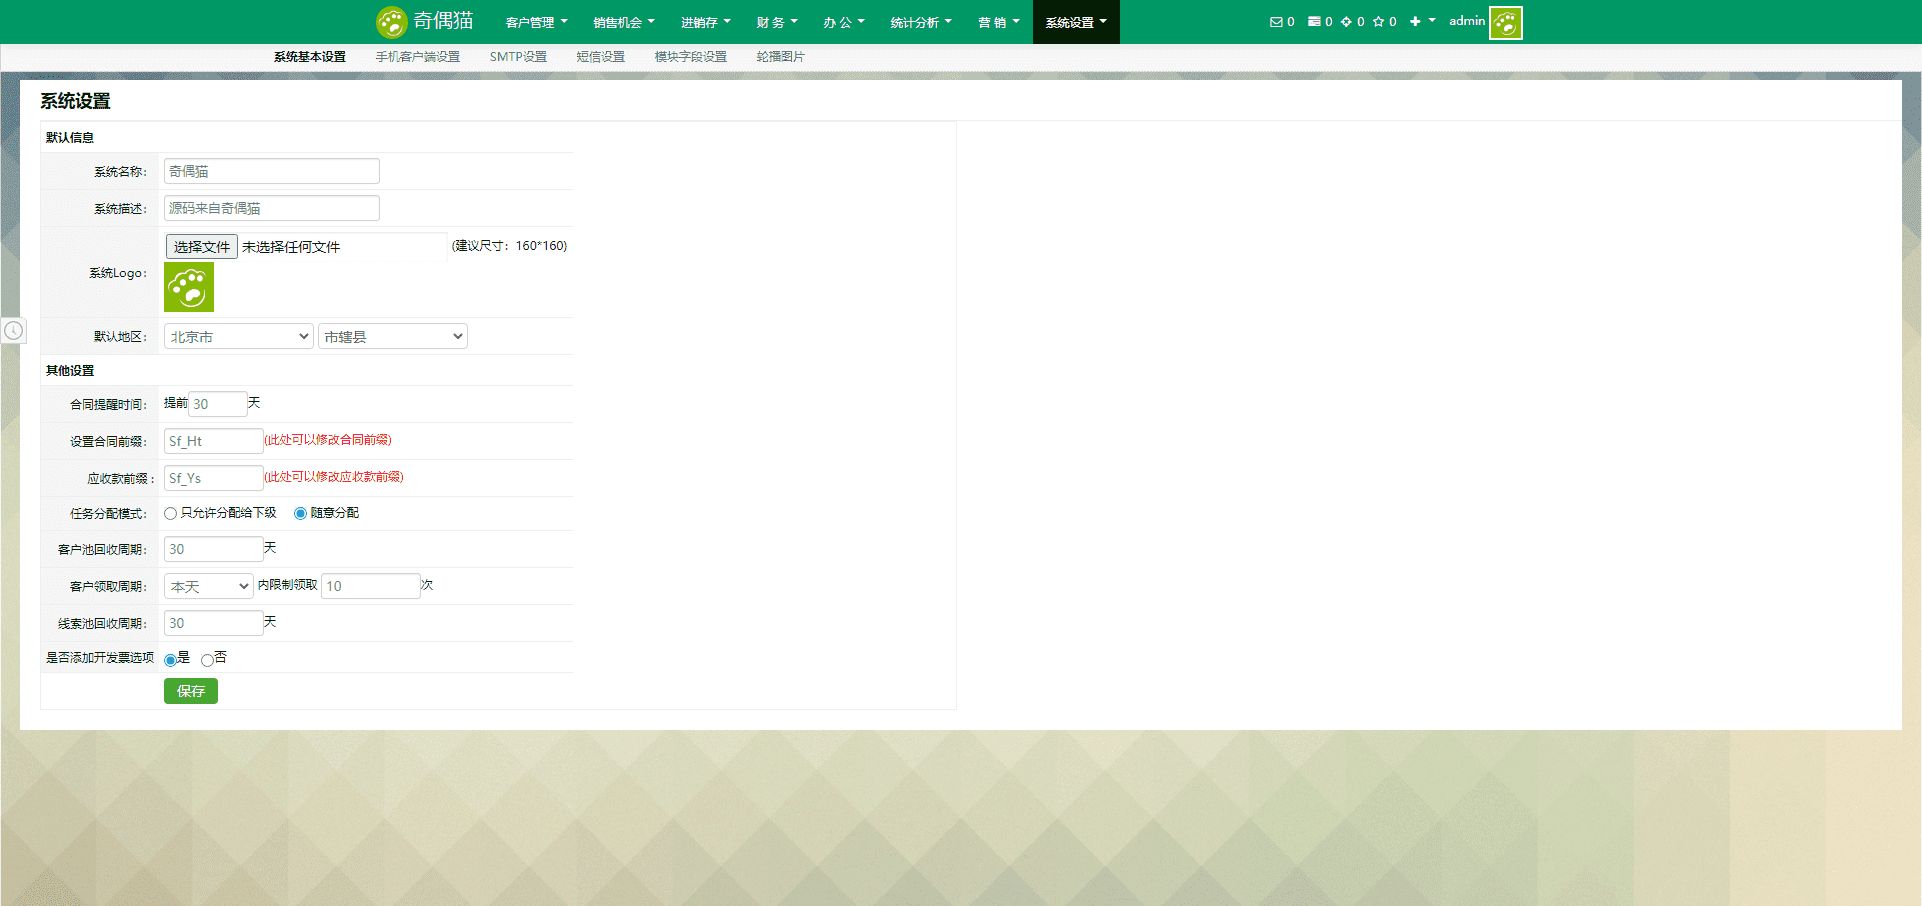
Task: Focus the 系统描述 input field
Action: click(x=272, y=208)
